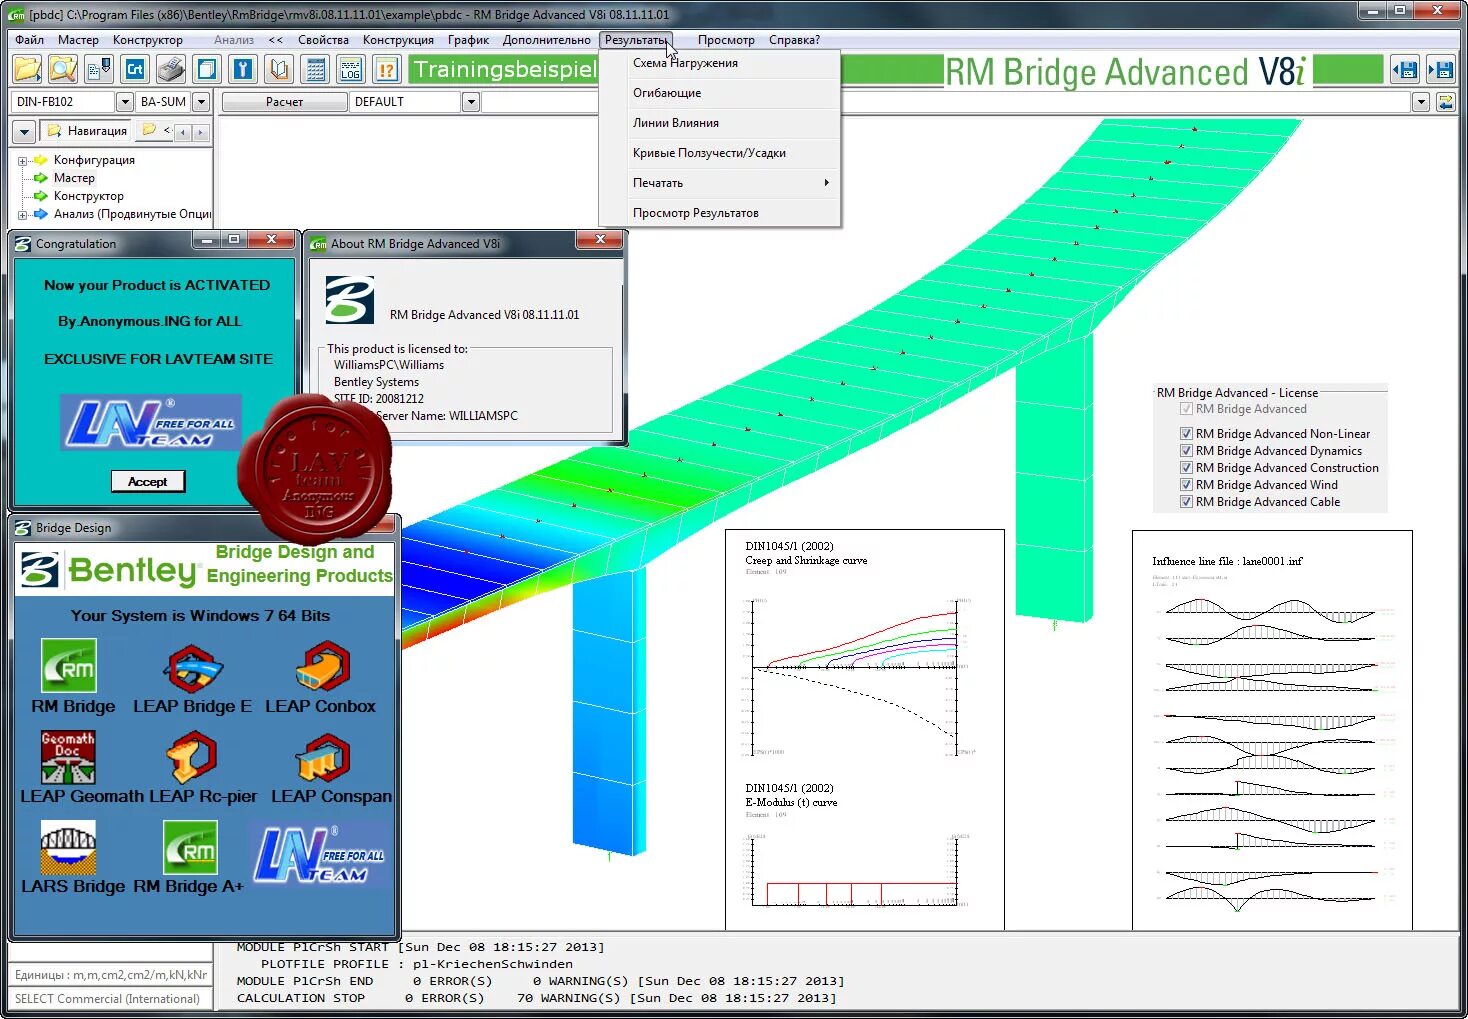1468x1019 pixels.
Task: Toggle RM Bridge Advanced Non-Linear checkbox
Action: (1186, 434)
